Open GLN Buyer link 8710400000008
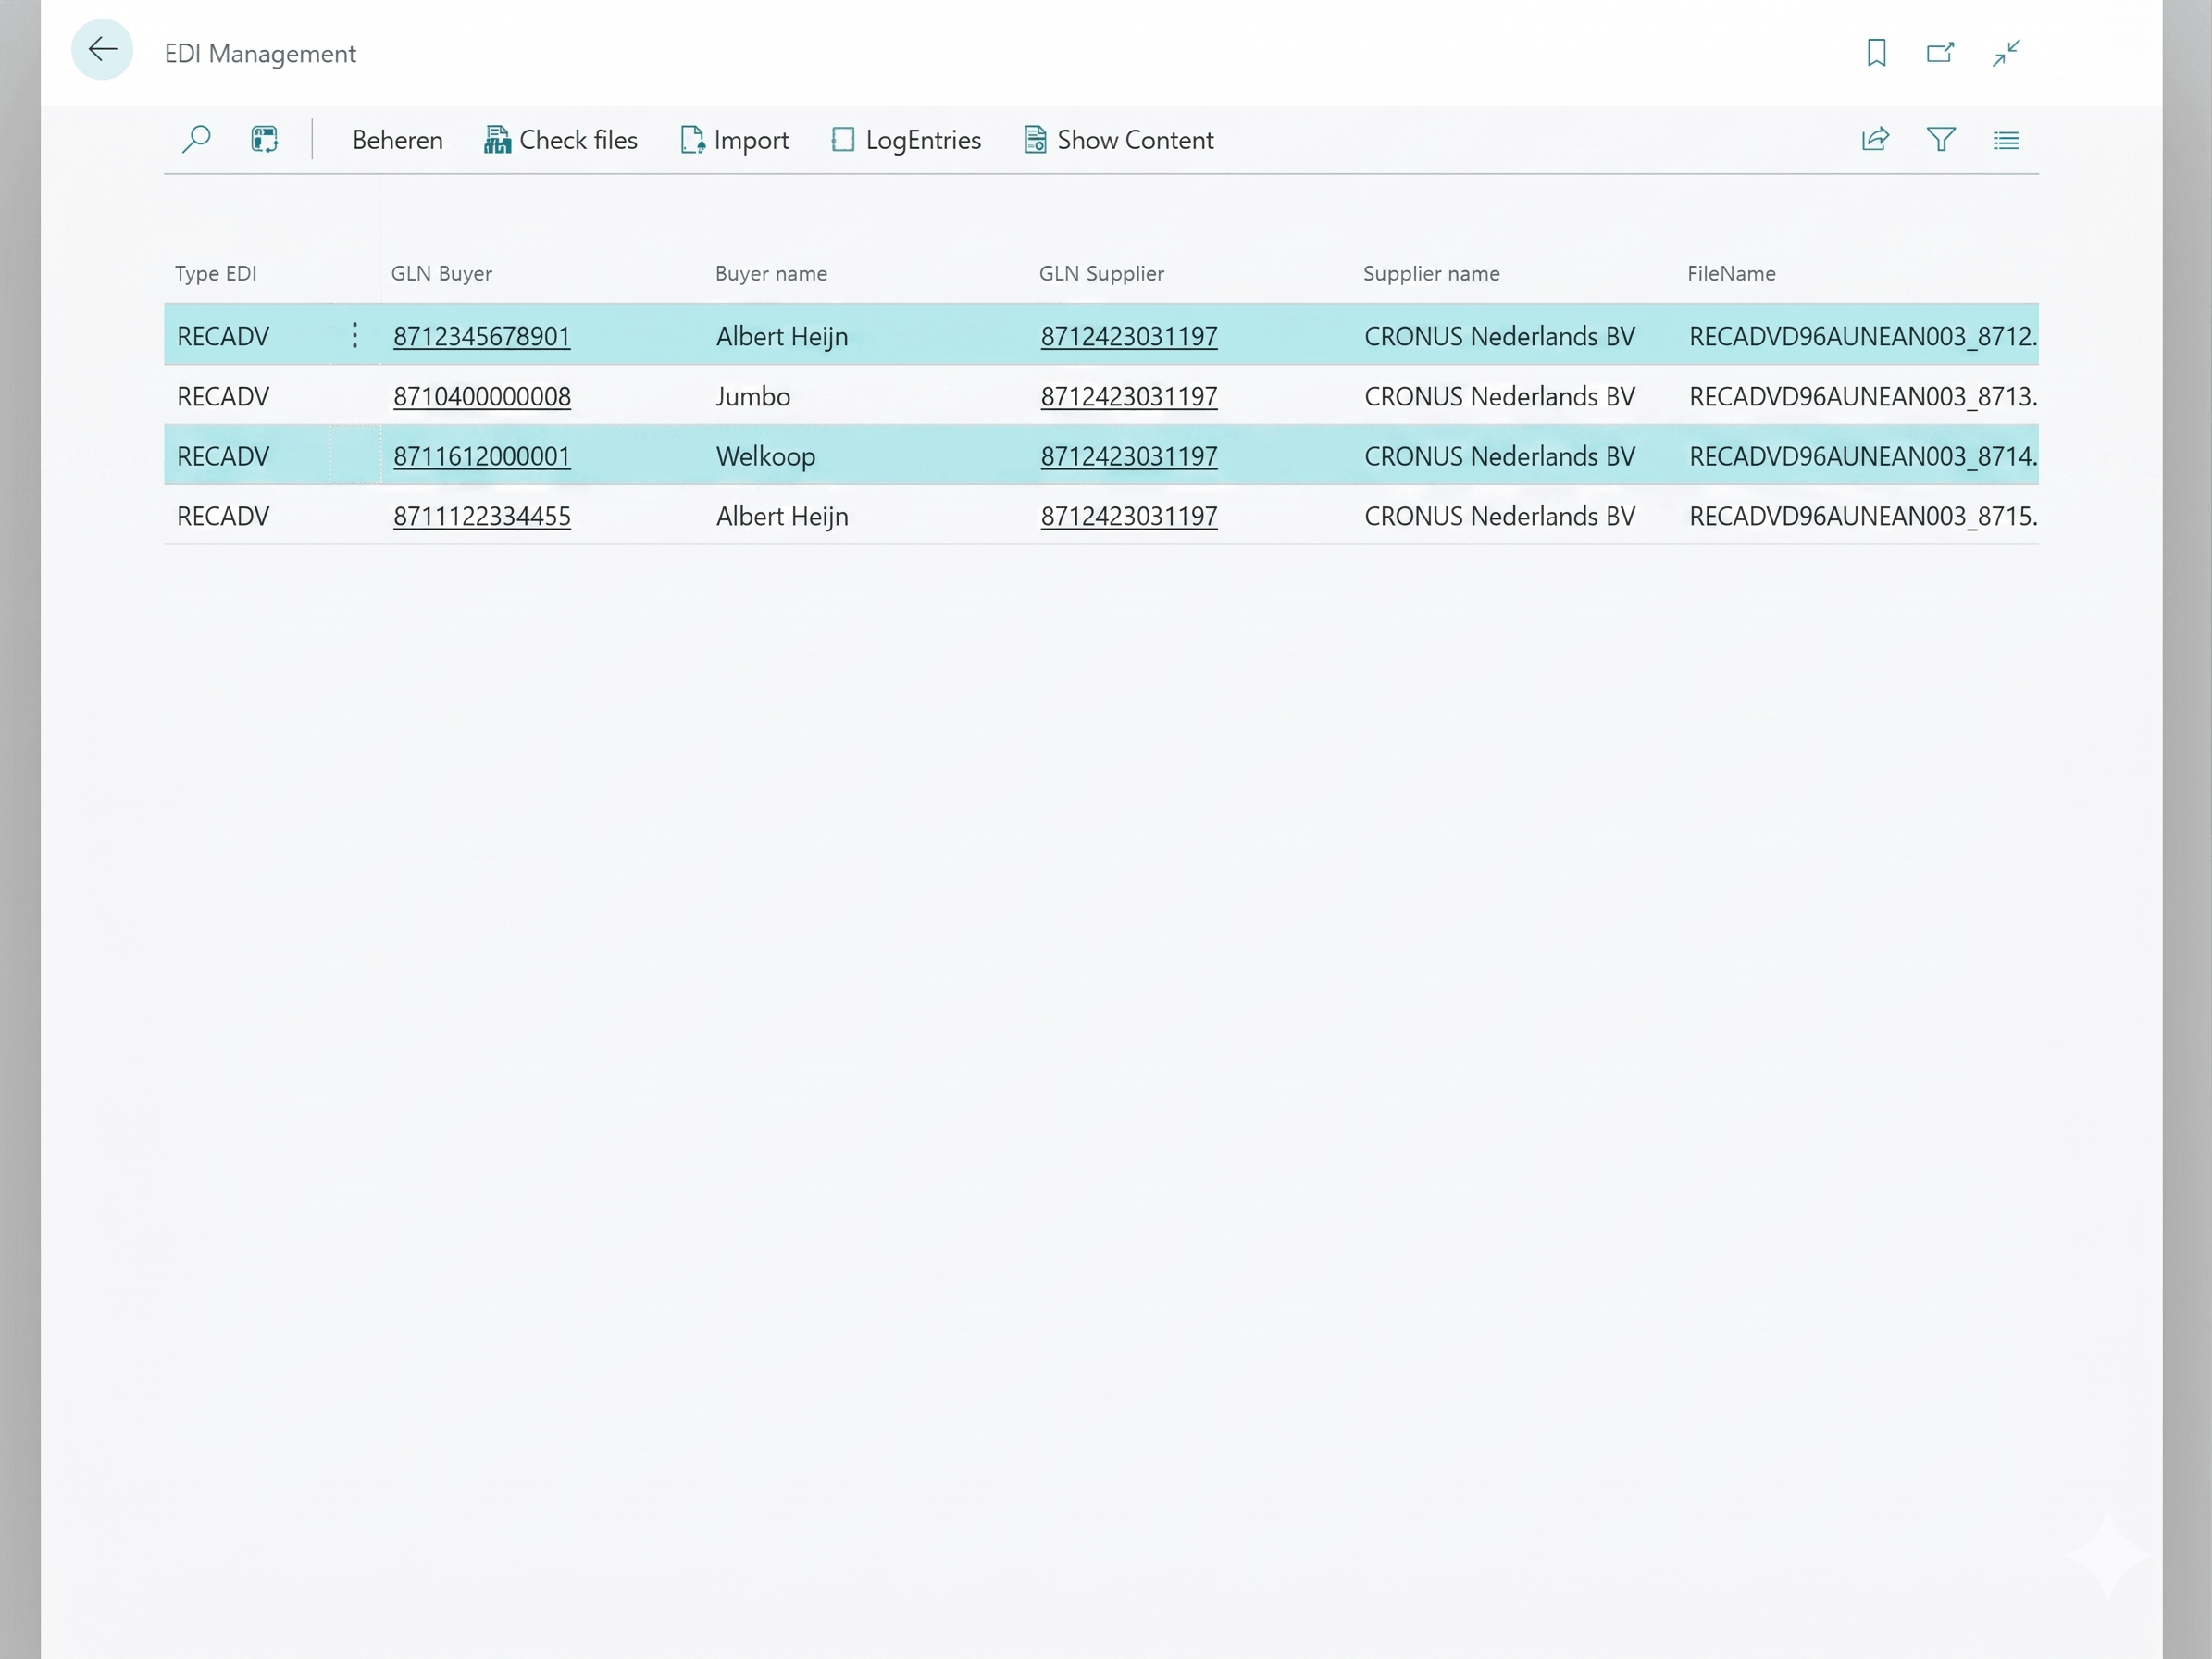The image size is (2212, 1659). 482,397
